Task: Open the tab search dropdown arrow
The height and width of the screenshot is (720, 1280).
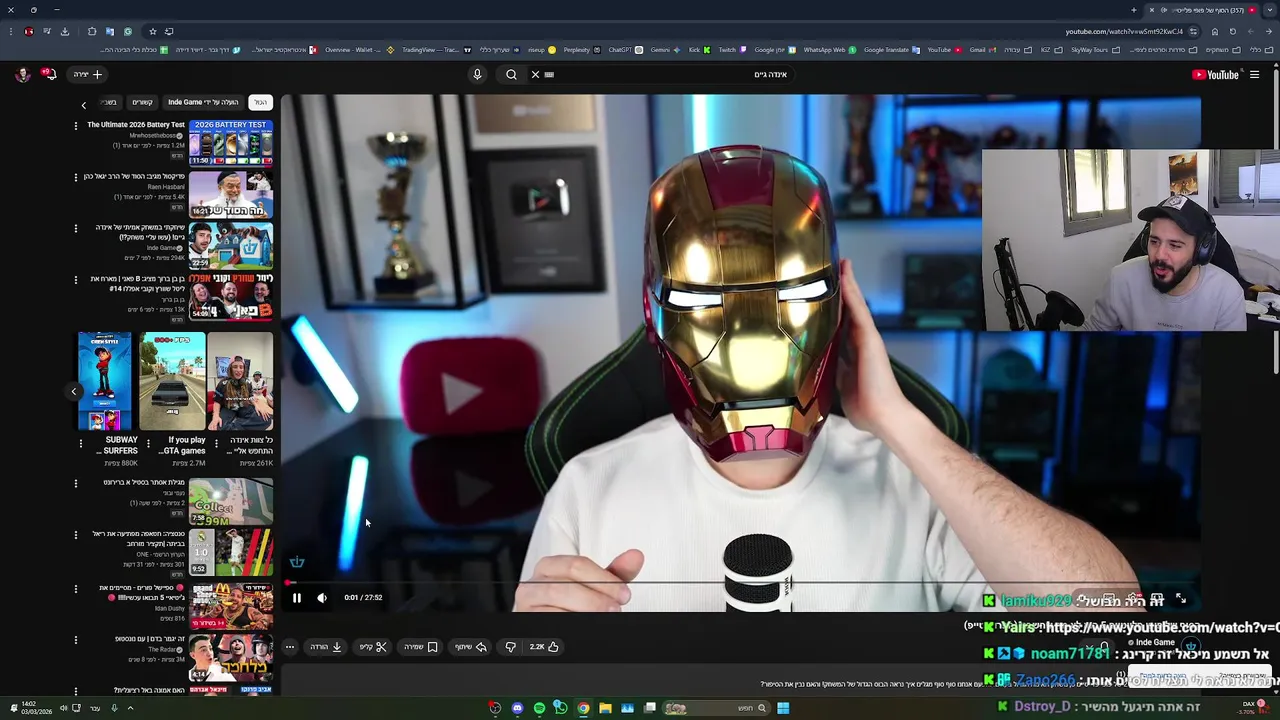Action: click(1270, 10)
